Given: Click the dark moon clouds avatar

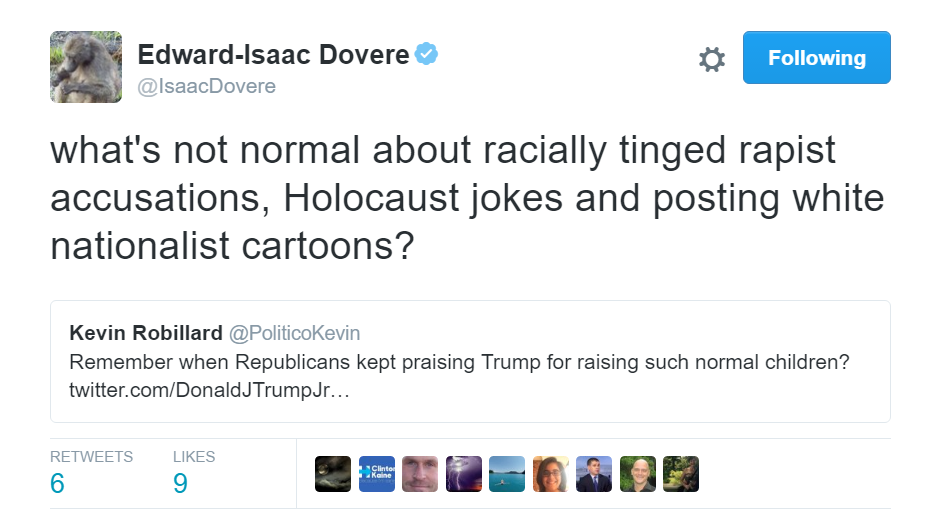Looking at the screenshot, I should (333, 474).
